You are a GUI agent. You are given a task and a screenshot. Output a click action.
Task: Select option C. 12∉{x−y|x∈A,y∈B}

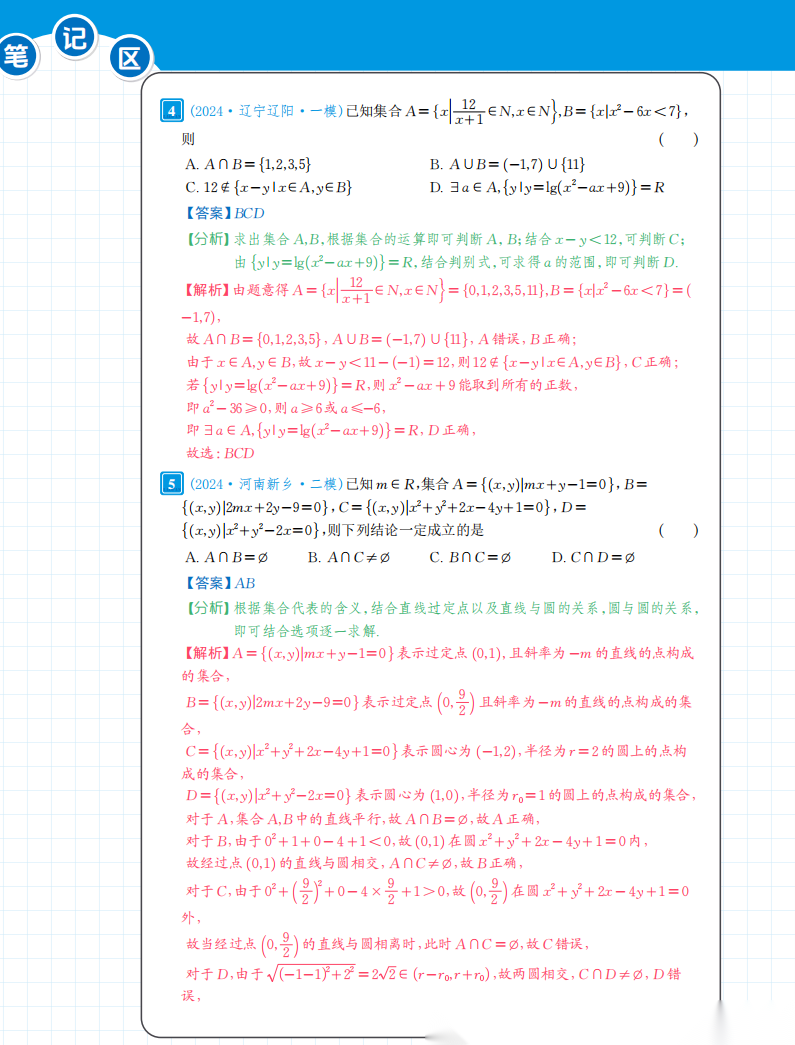click(269, 187)
